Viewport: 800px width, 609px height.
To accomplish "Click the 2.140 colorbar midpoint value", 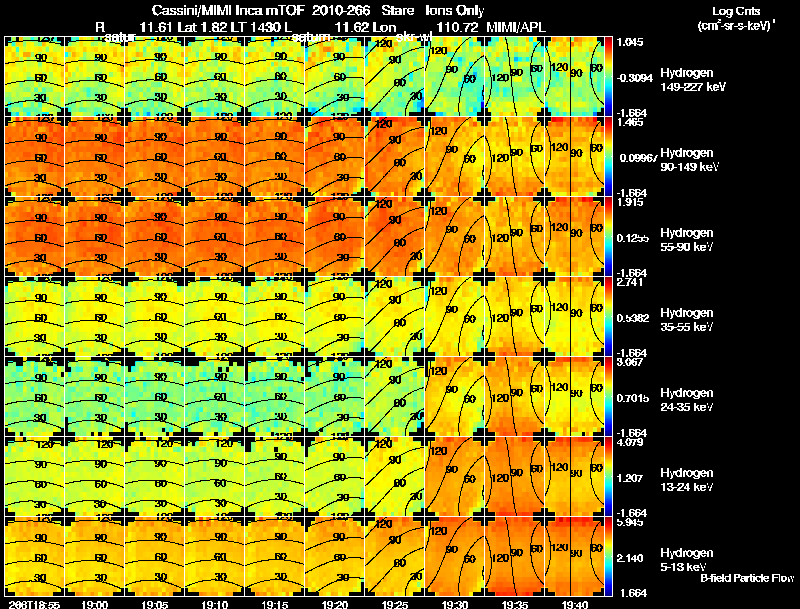I will point(630,559).
